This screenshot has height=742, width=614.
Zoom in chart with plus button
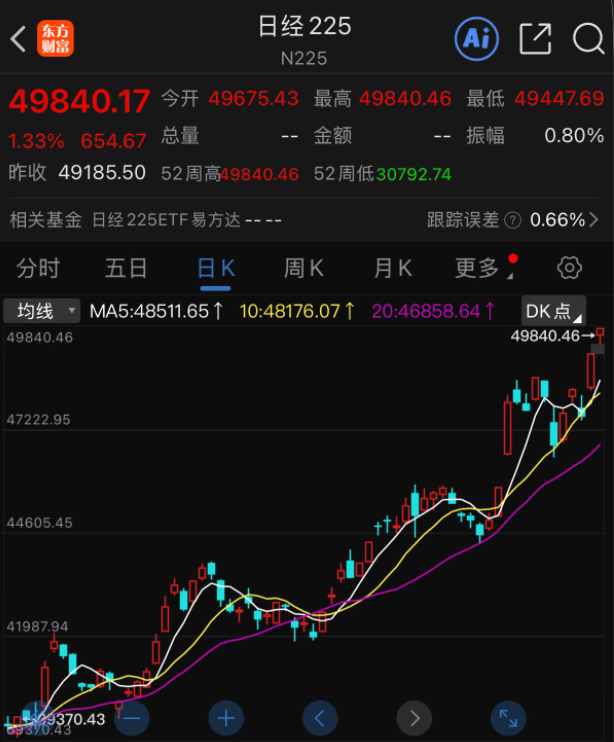coord(226,717)
